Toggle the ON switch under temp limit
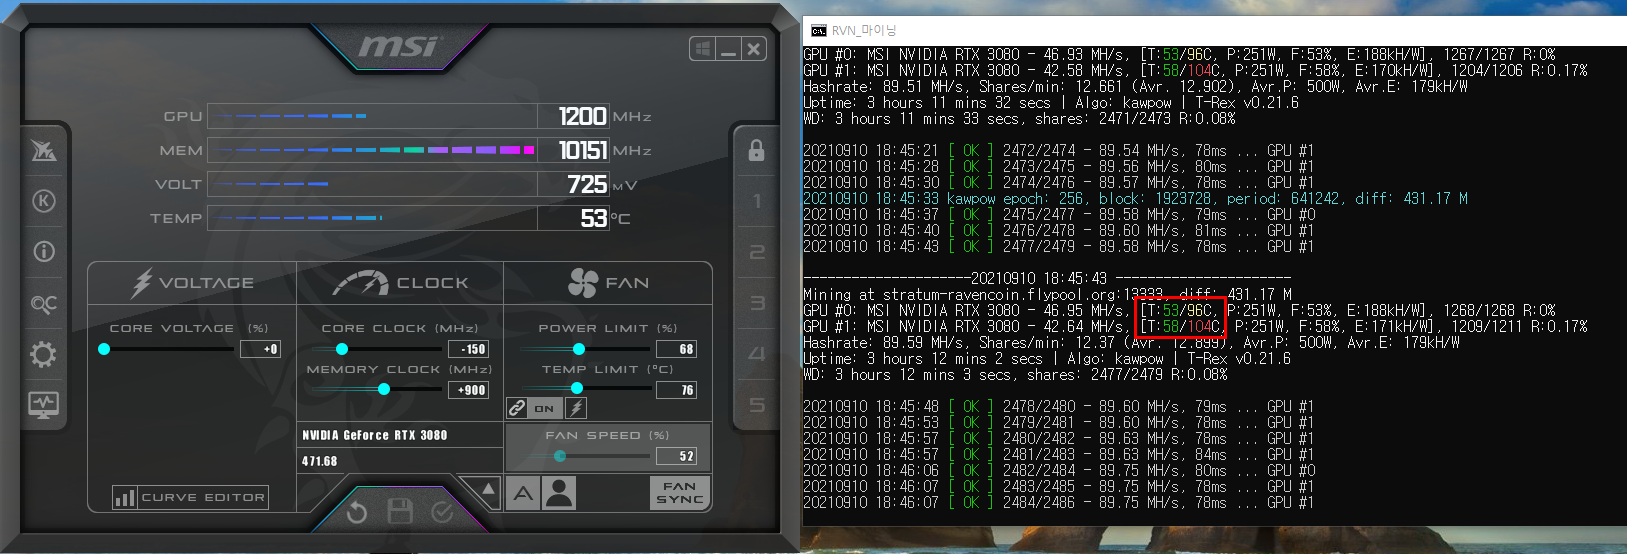 click(x=544, y=408)
